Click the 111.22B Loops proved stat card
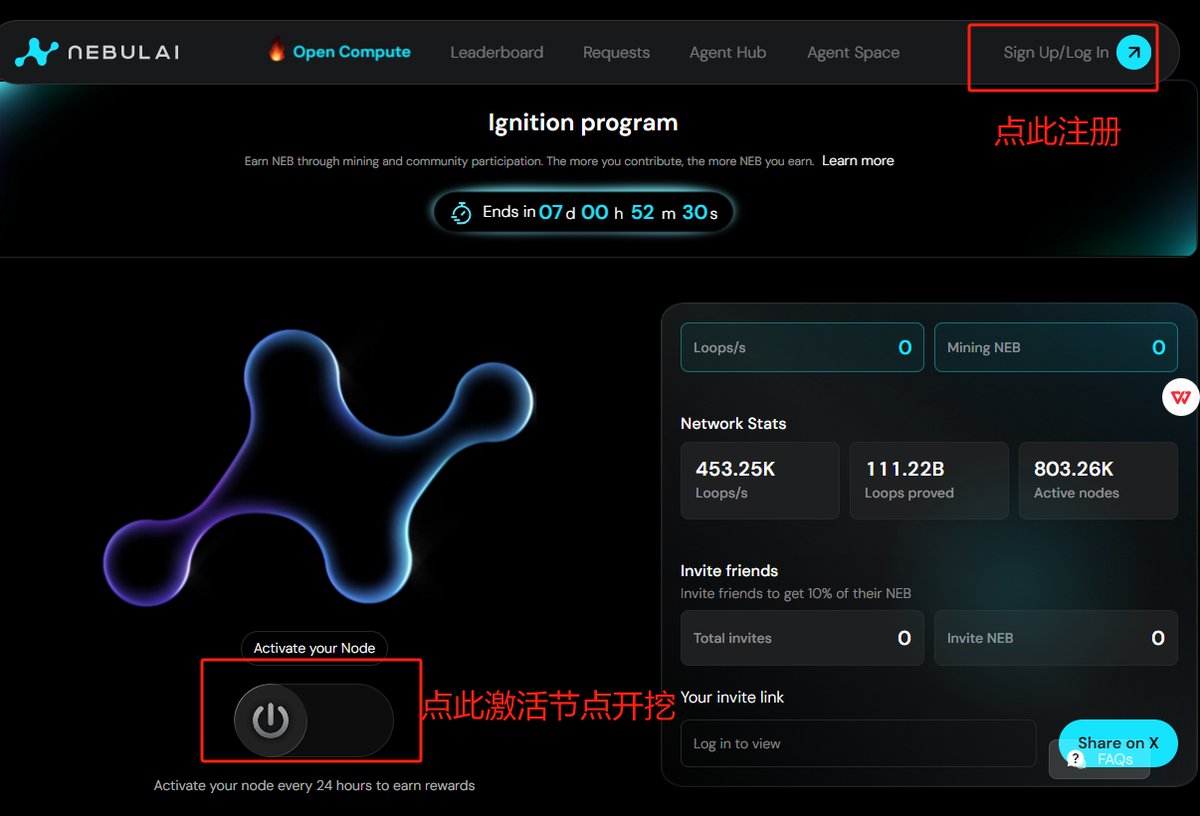 [x=929, y=480]
